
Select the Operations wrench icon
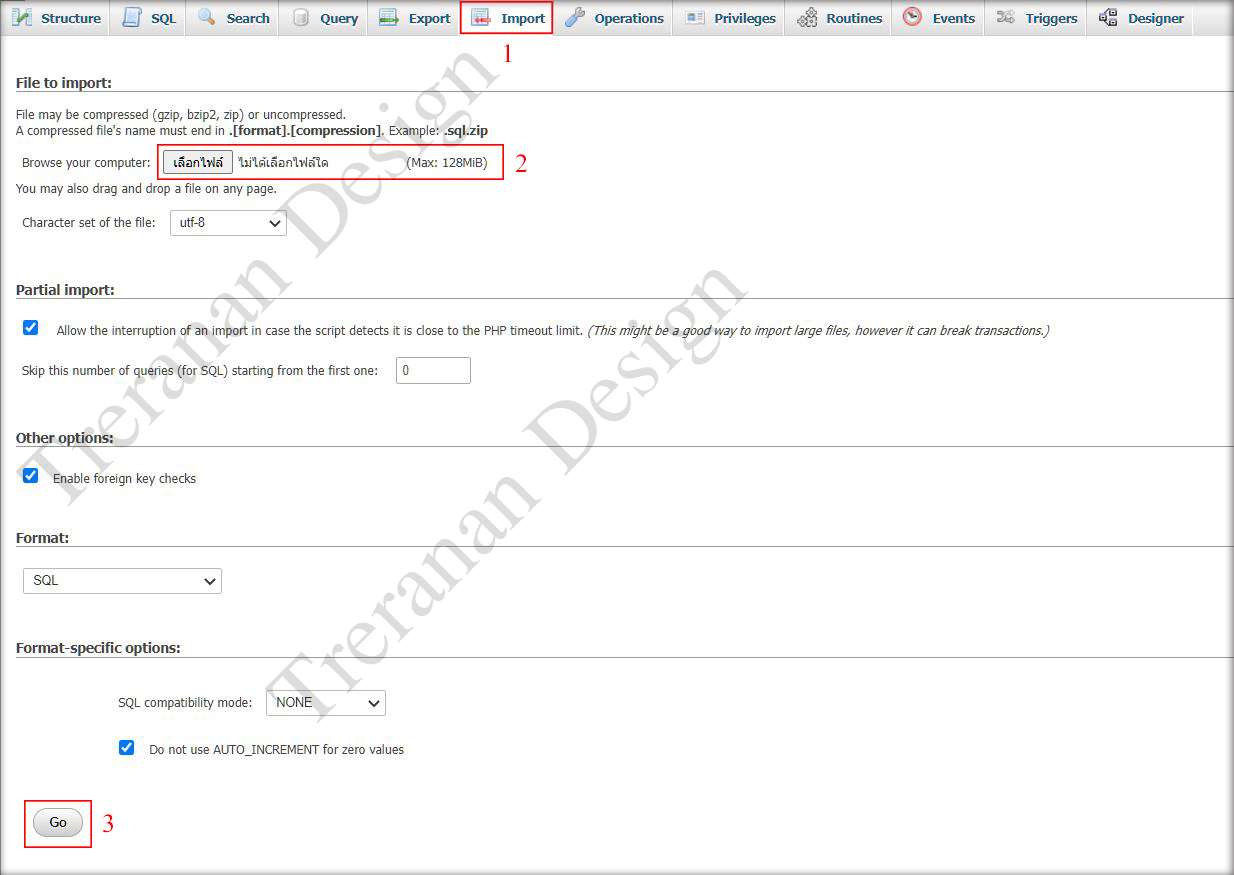point(576,17)
